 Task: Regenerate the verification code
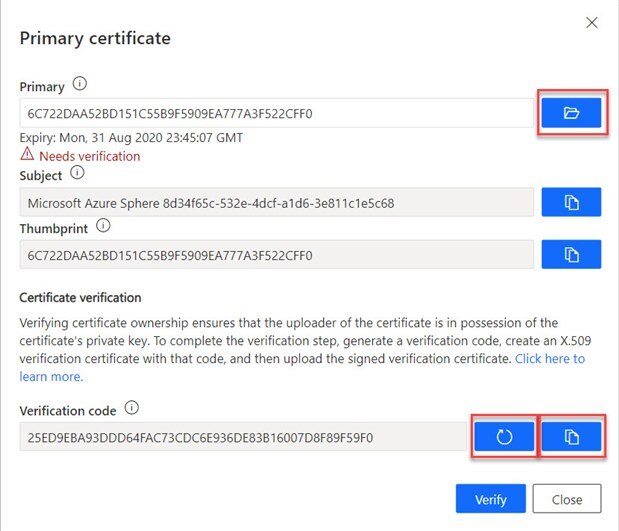pyautogui.click(x=503, y=437)
